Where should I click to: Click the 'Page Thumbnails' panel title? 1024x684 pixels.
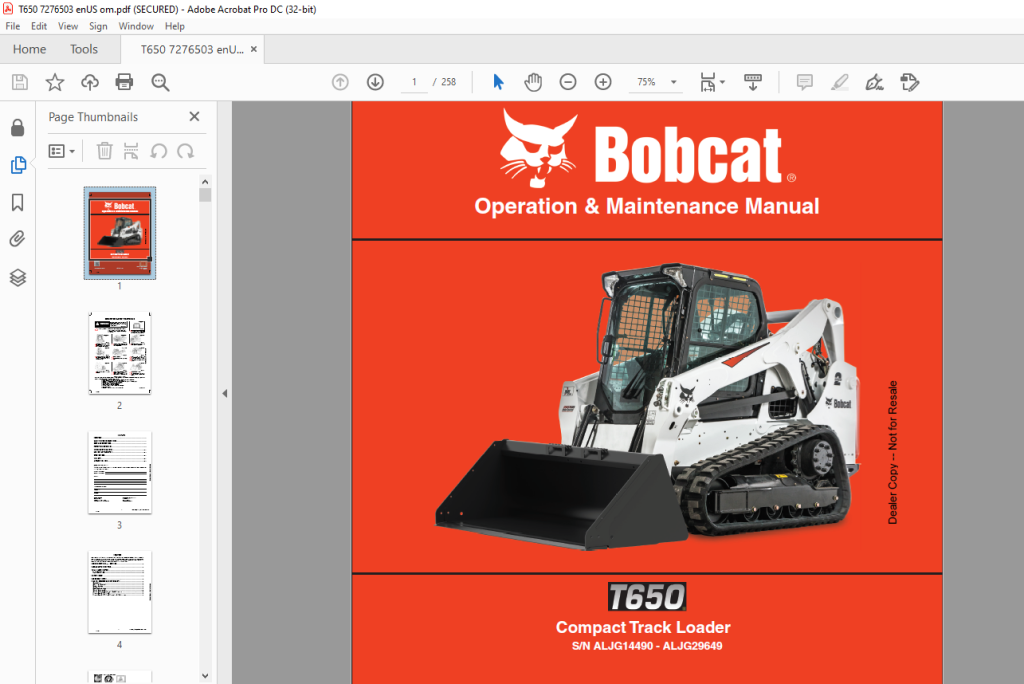pyautogui.click(x=93, y=117)
